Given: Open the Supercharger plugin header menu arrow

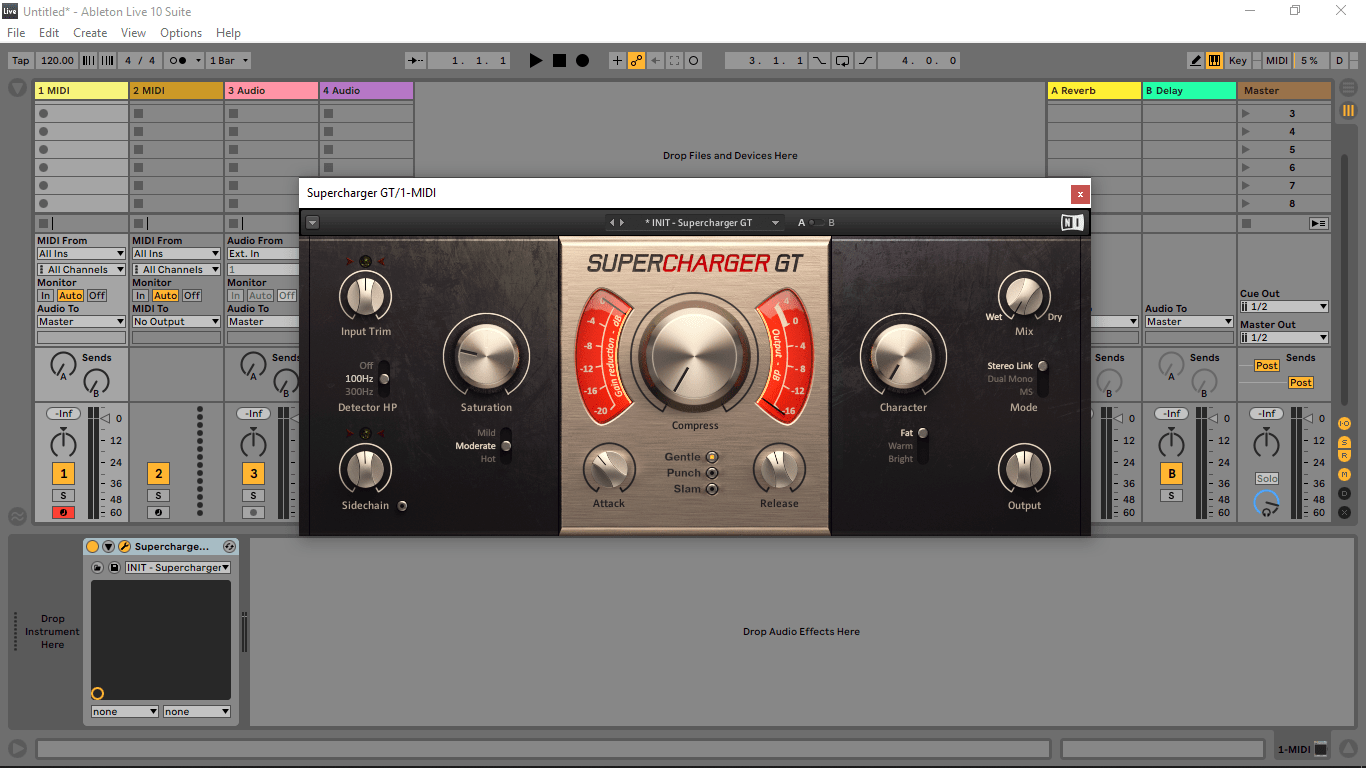Looking at the screenshot, I should [312, 223].
